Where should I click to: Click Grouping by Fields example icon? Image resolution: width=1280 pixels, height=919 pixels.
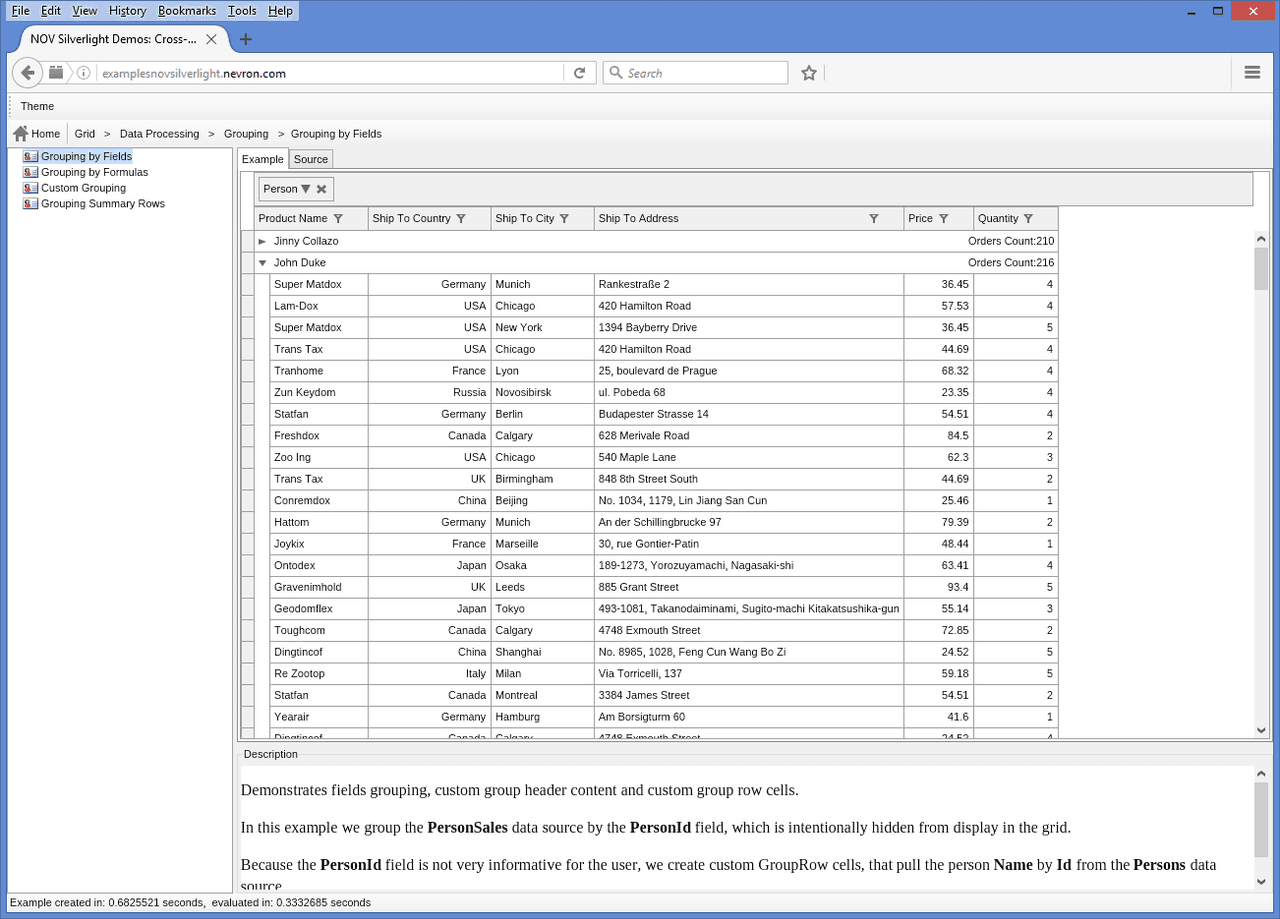[x=31, y=156]
